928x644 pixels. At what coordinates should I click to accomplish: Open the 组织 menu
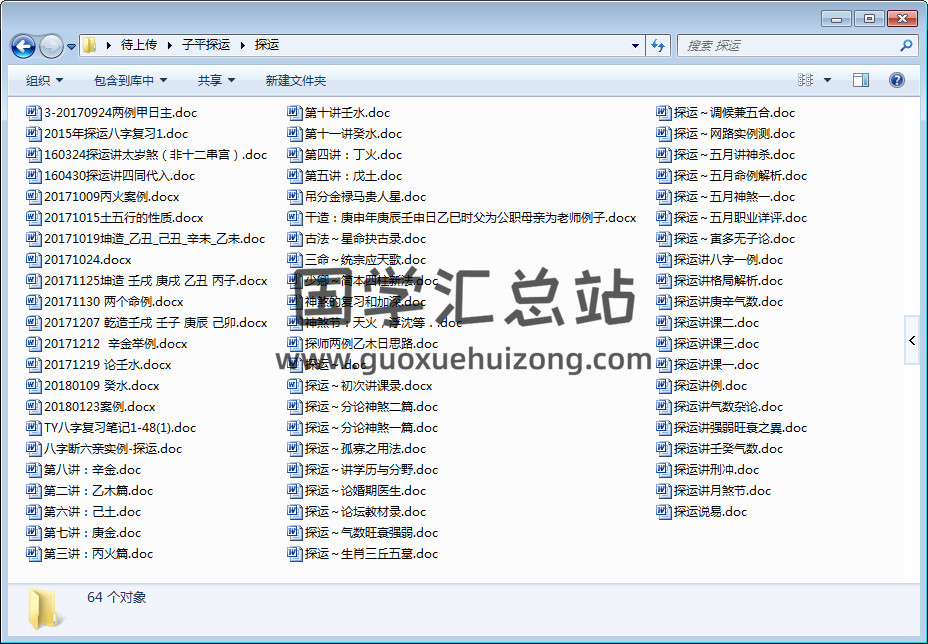tap(44, 80)
